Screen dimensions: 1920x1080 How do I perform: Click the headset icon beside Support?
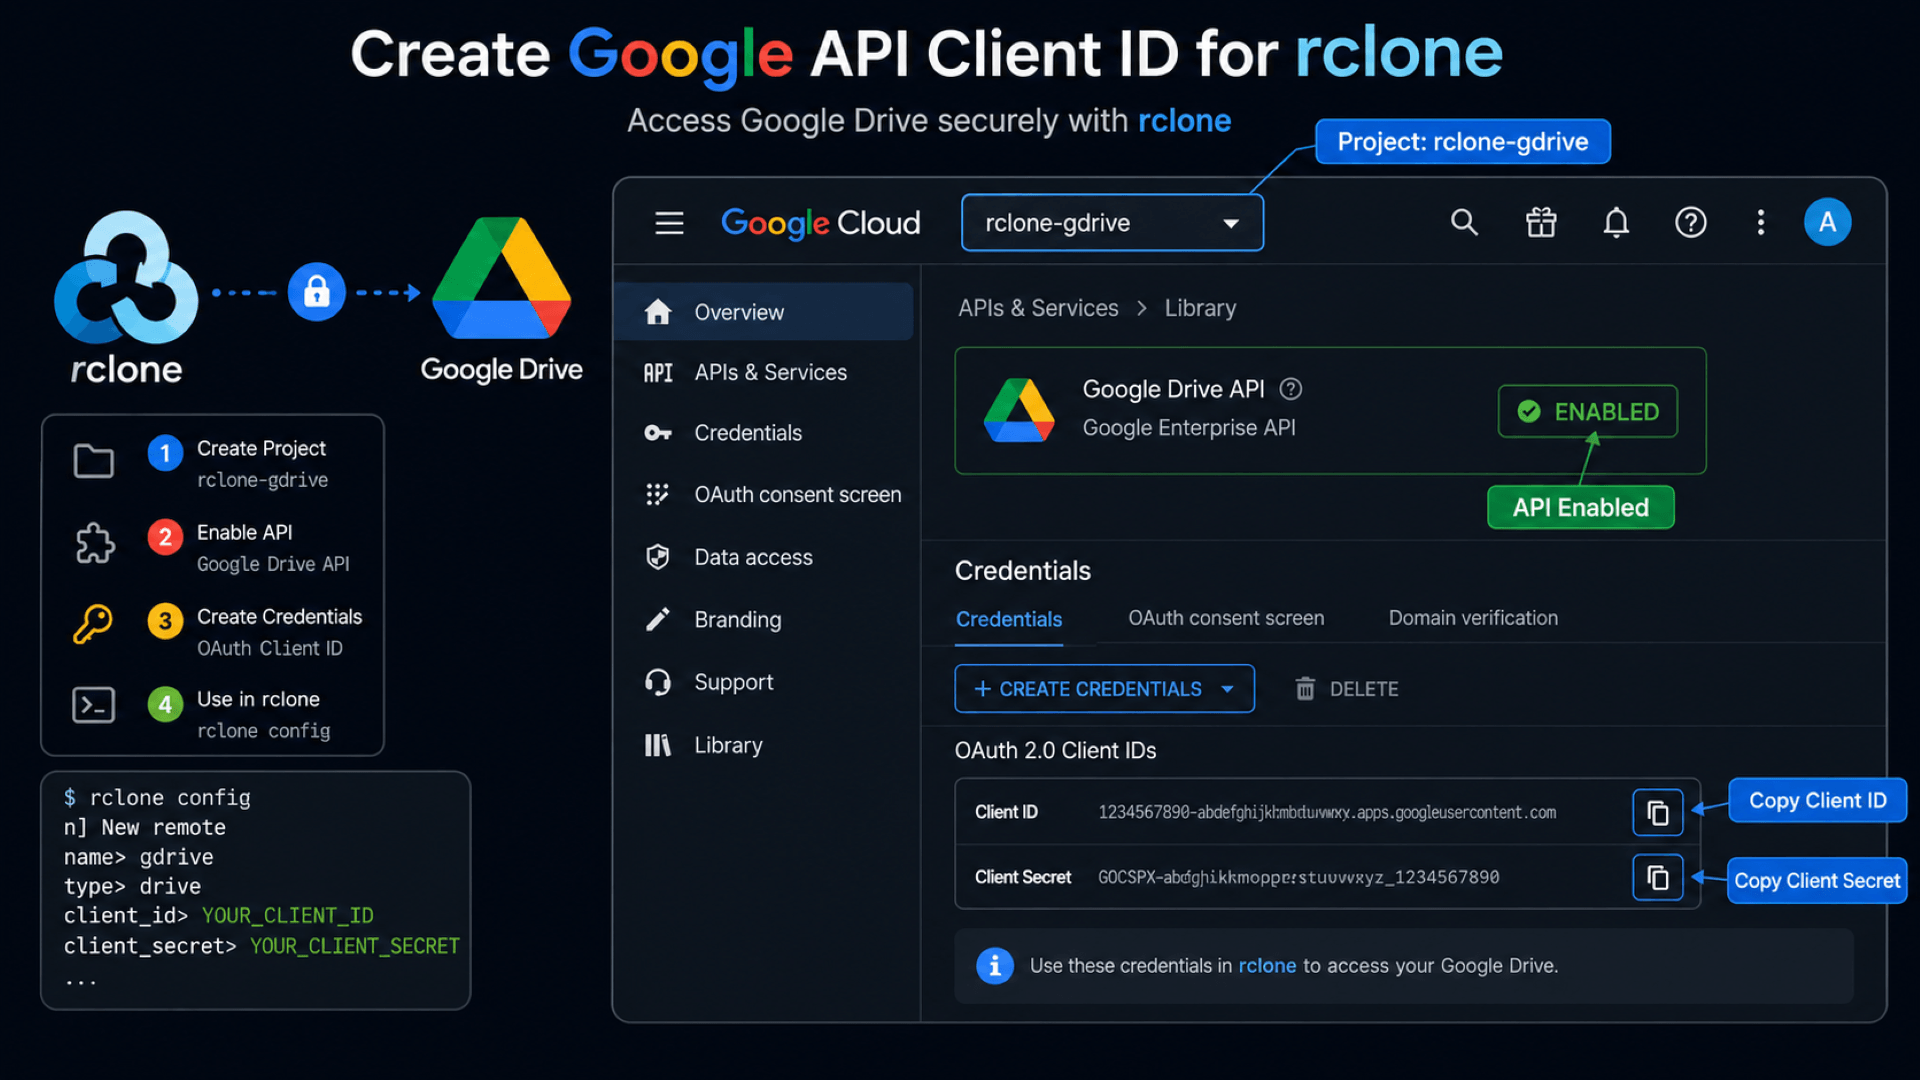pyautogui.click(x=657, y=682)
